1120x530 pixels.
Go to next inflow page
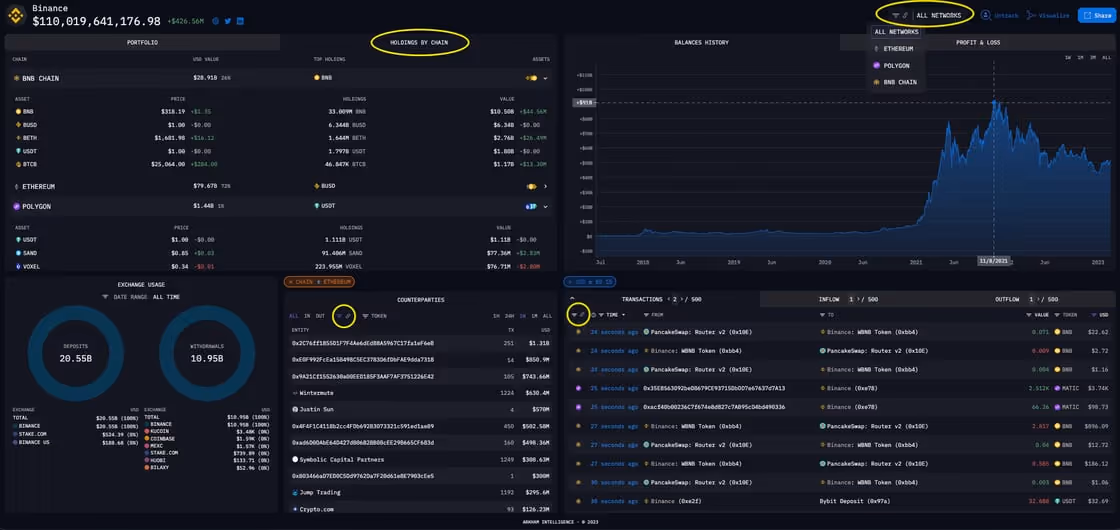click(858, 299)
